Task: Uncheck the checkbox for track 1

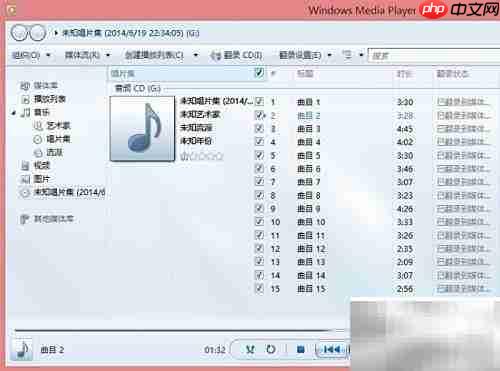Action: pos(259,101)
